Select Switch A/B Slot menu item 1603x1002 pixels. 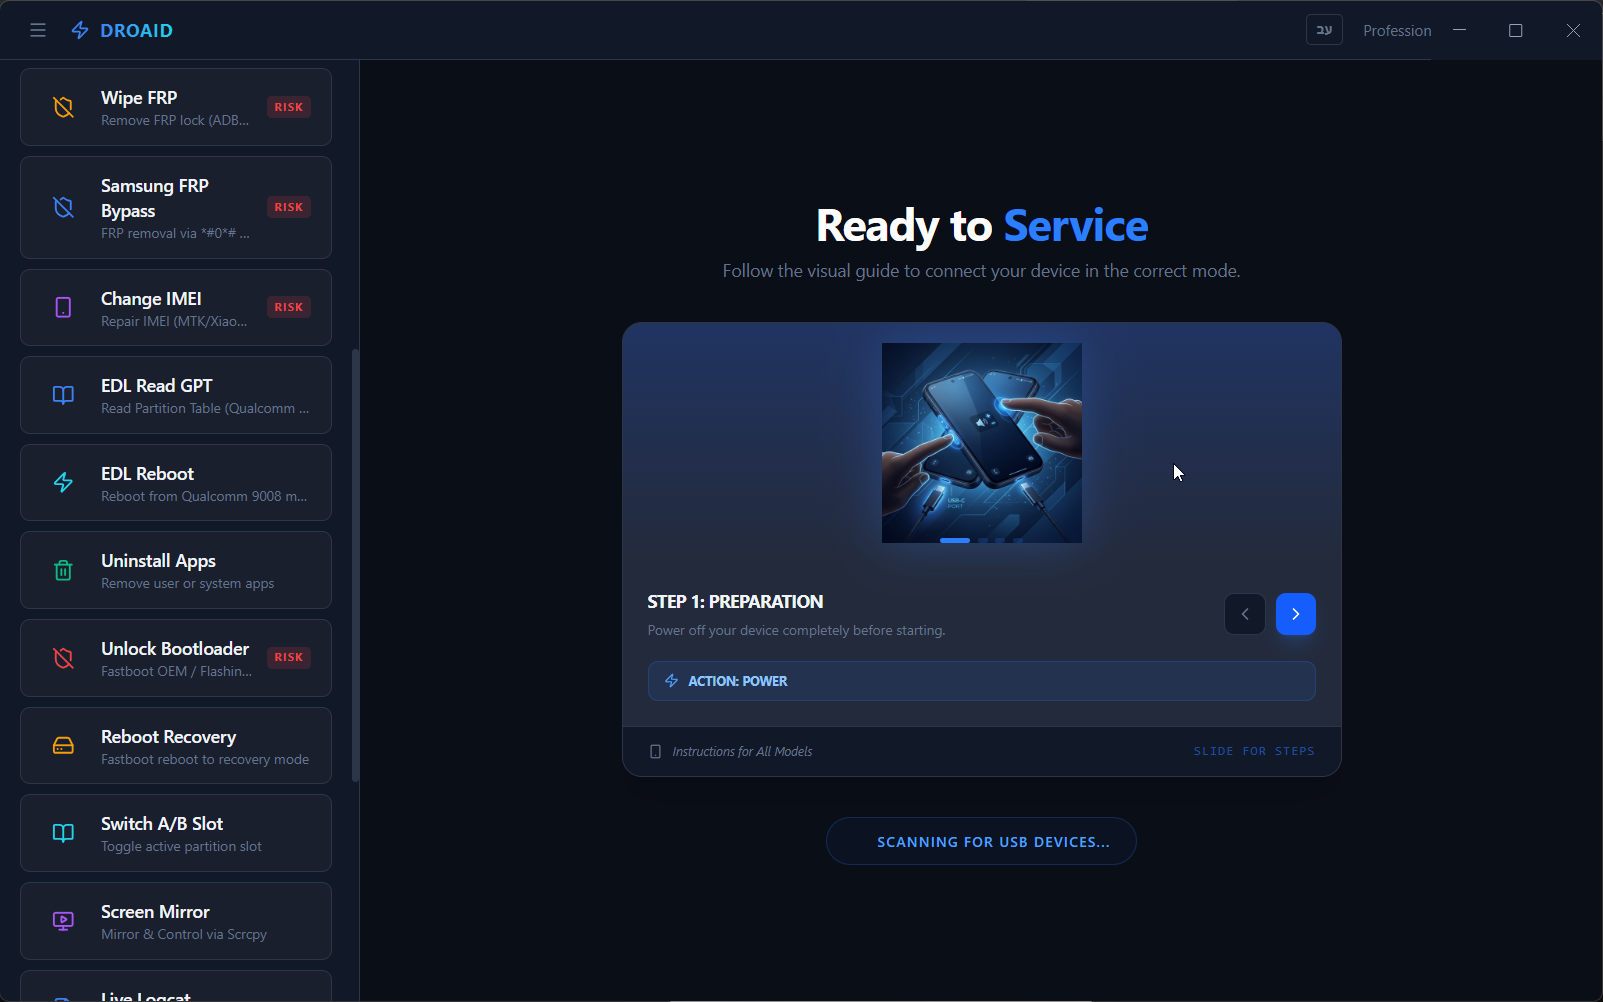pos(176,833)
